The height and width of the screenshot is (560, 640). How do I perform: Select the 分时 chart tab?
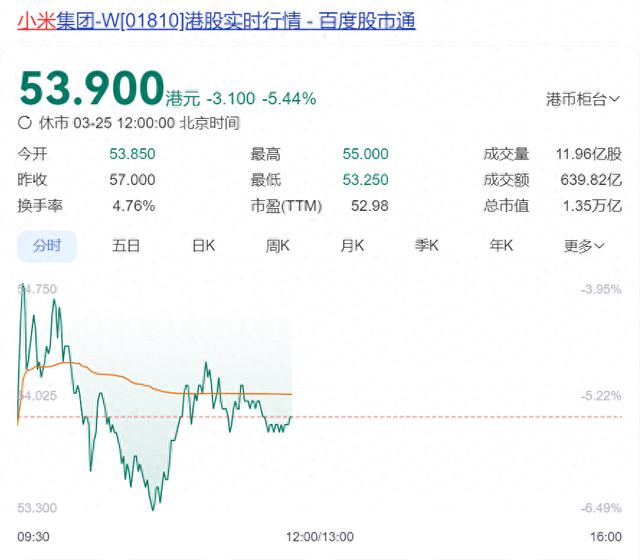coord(47,246)
